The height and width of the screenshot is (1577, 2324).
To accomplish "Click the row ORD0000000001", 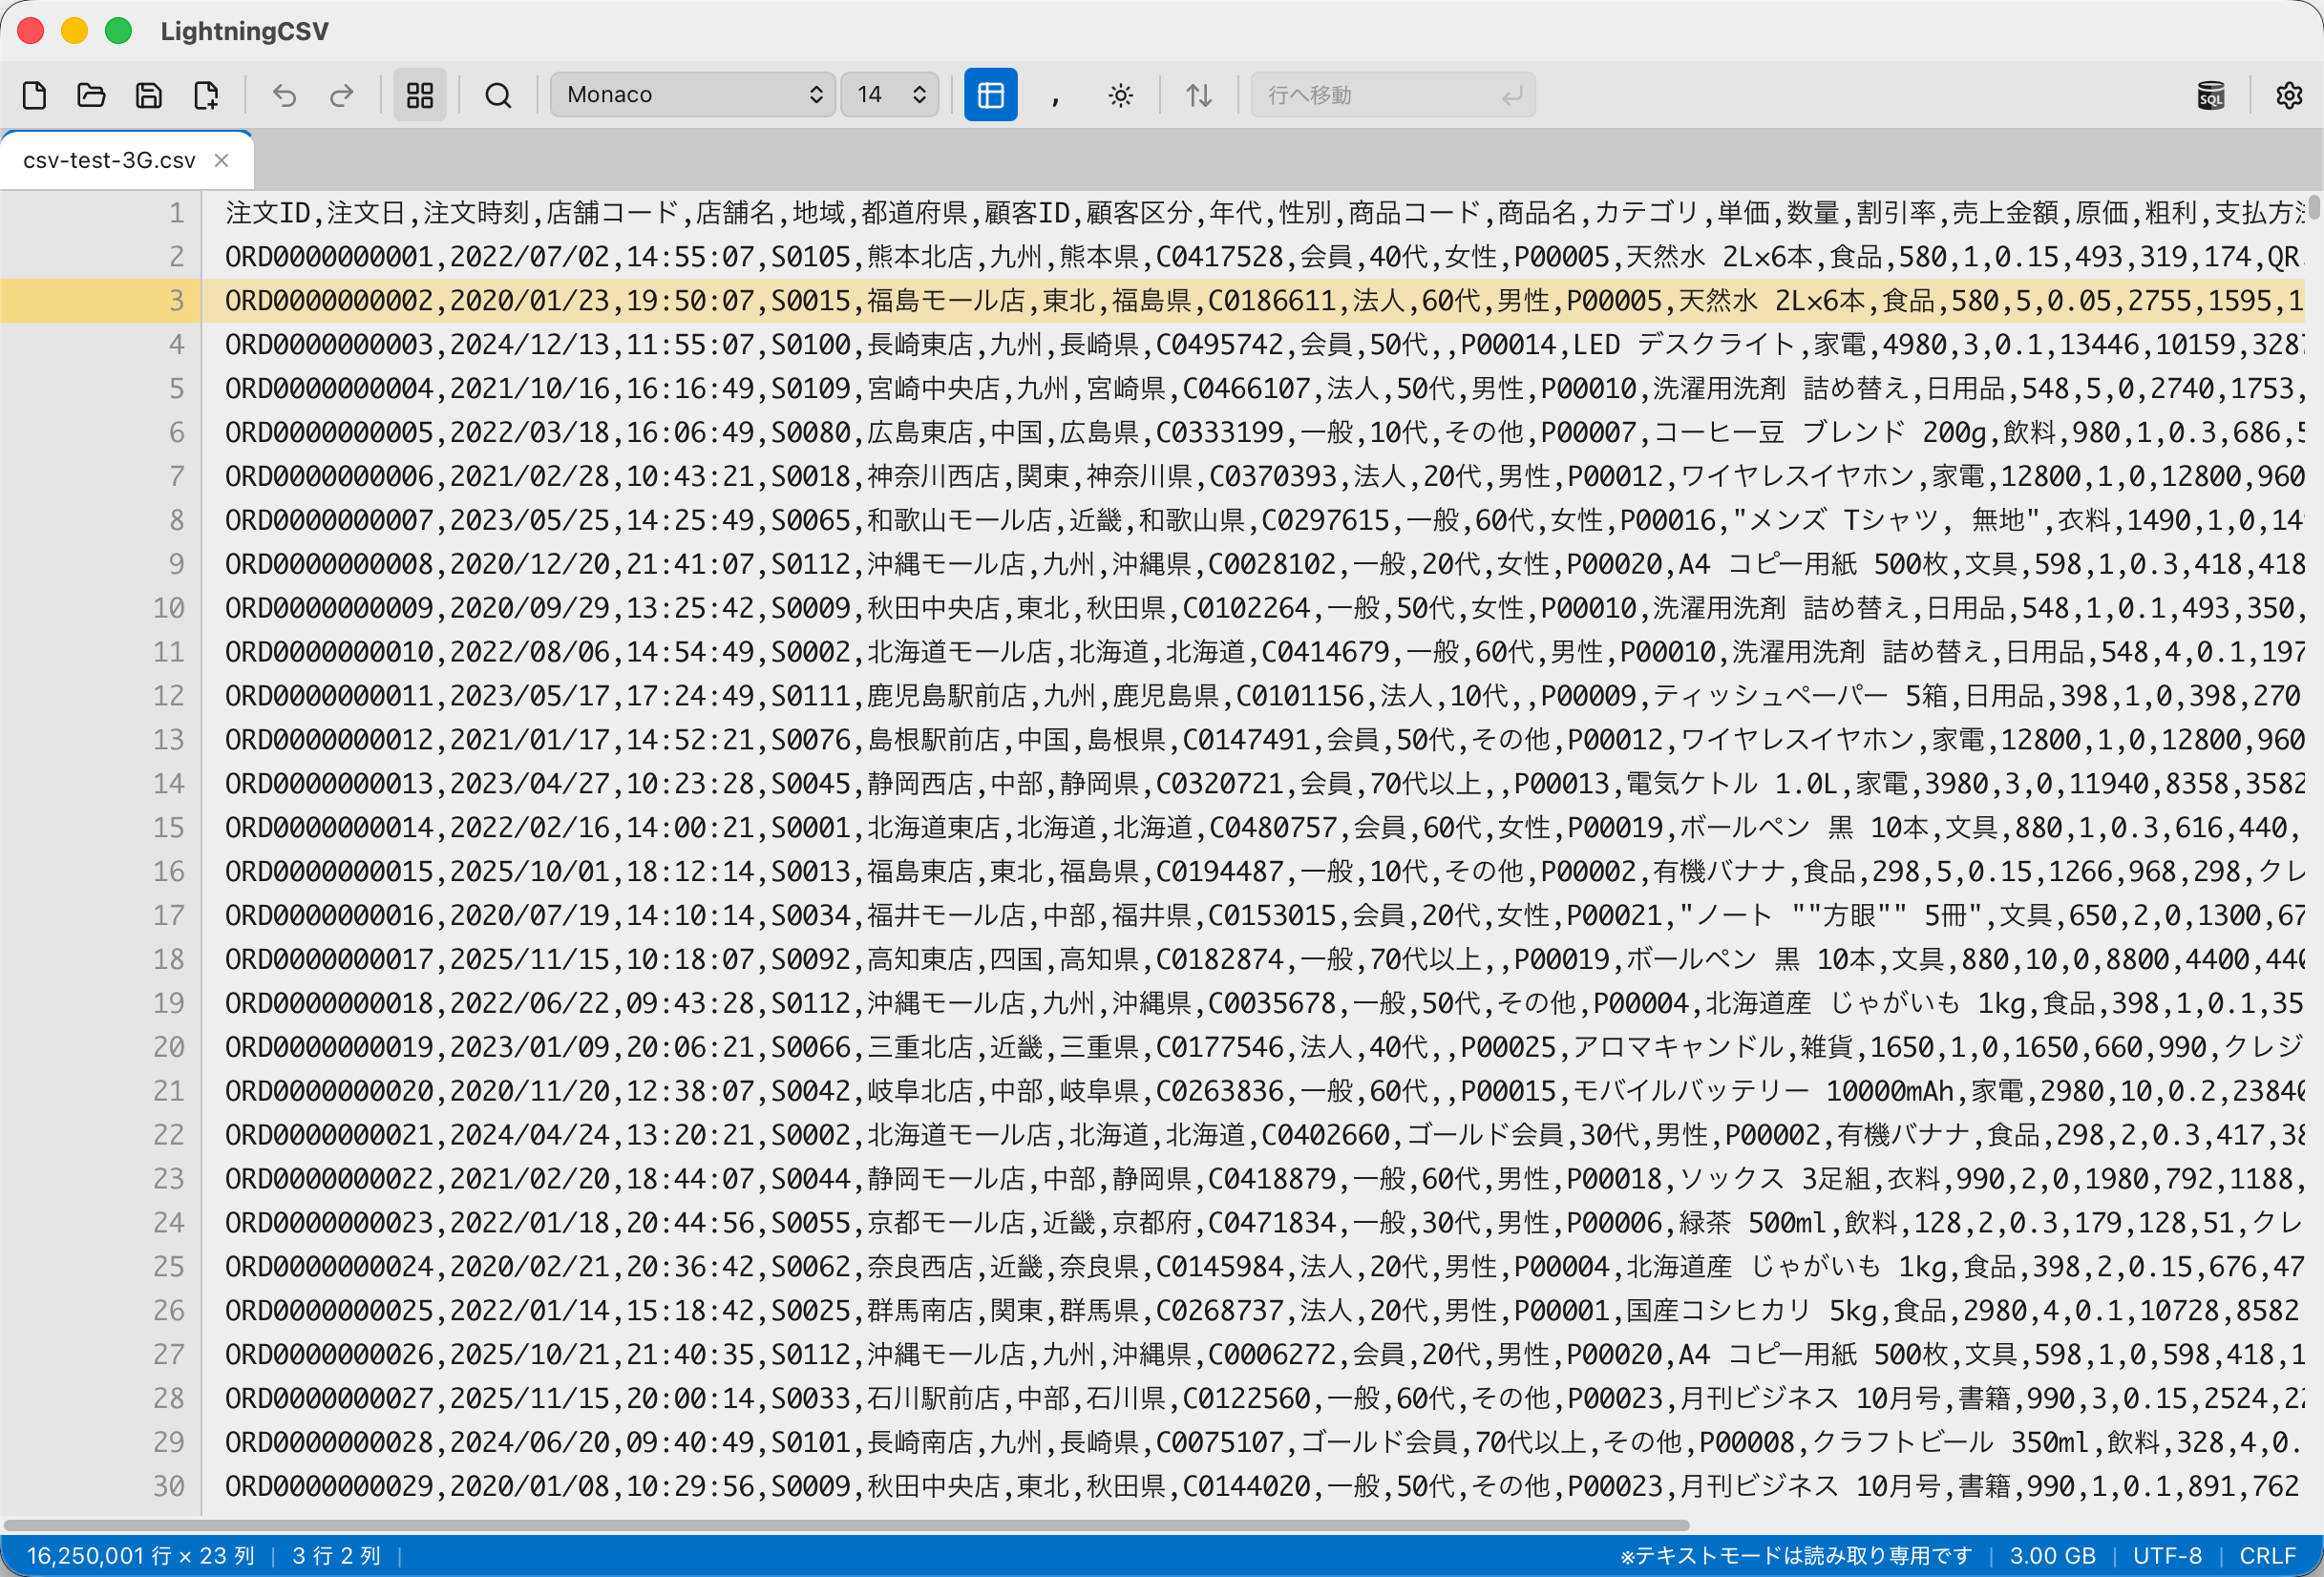I will tap(1262, 257).
